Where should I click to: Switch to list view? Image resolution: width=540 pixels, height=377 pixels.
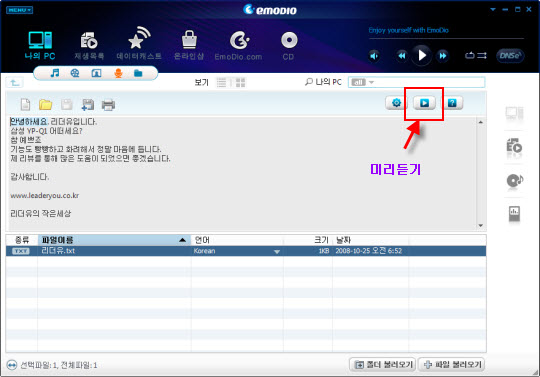[x=221, y=82]
